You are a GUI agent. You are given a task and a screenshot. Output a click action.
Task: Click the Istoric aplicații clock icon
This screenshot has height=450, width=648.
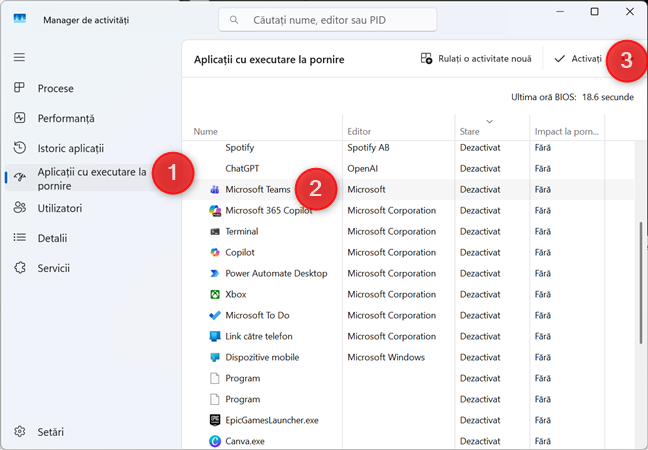pyautogui.click(x=19, y=148)
